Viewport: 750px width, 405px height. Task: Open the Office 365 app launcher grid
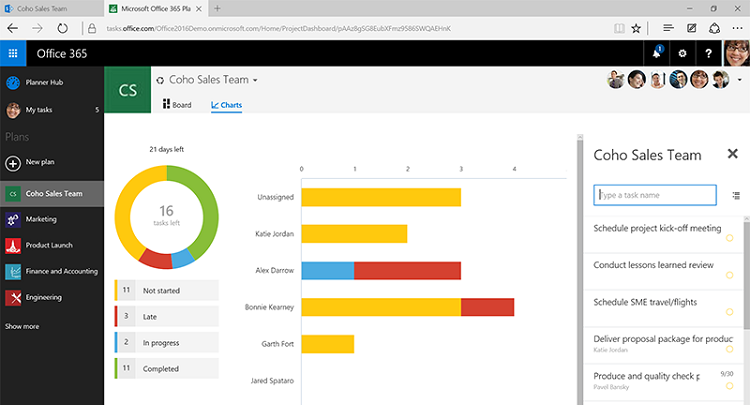(x=13, y=53)
